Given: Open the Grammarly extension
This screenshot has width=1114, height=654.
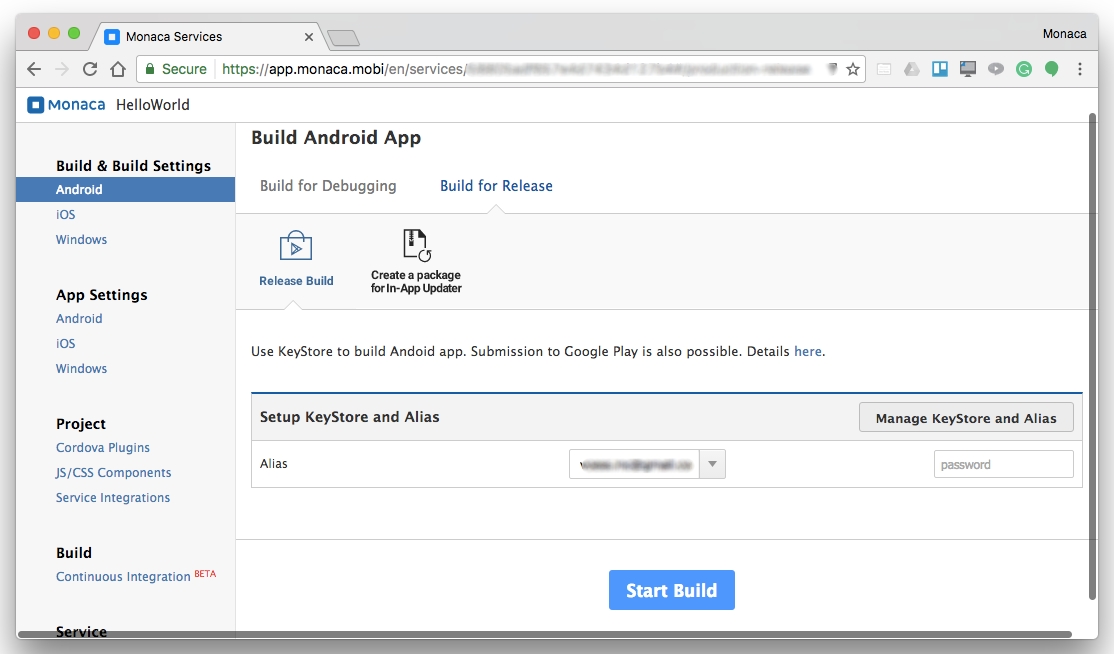Looking at the screenshot, I should pyautogui.click(x=1024, y=69).
